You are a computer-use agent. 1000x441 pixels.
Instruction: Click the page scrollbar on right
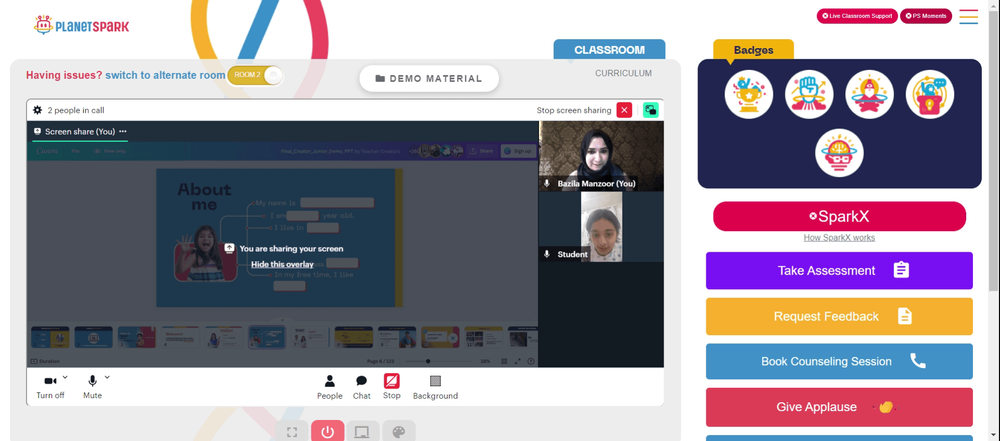point(995,153)
